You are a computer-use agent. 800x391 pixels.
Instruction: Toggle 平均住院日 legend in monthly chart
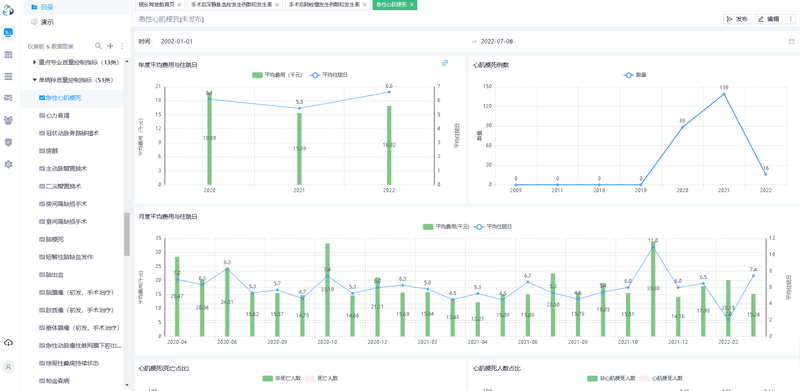(x=493, y=226)
